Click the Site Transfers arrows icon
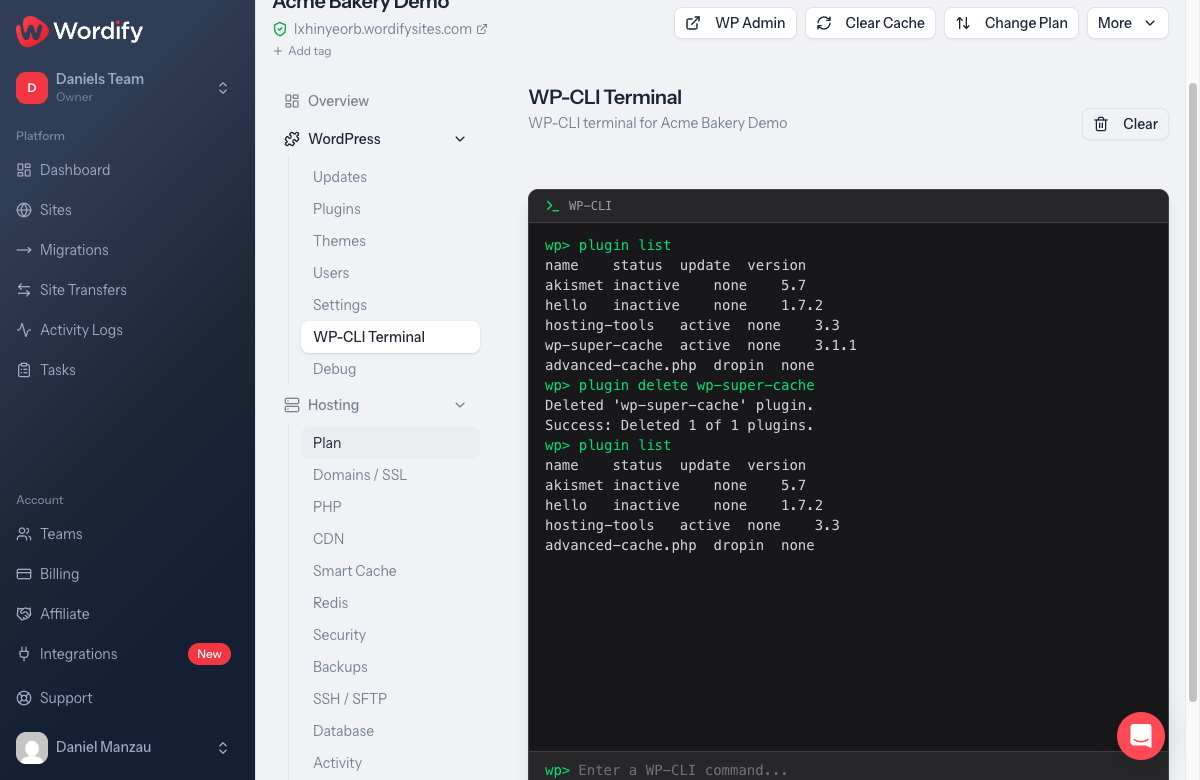 [24, 290]
